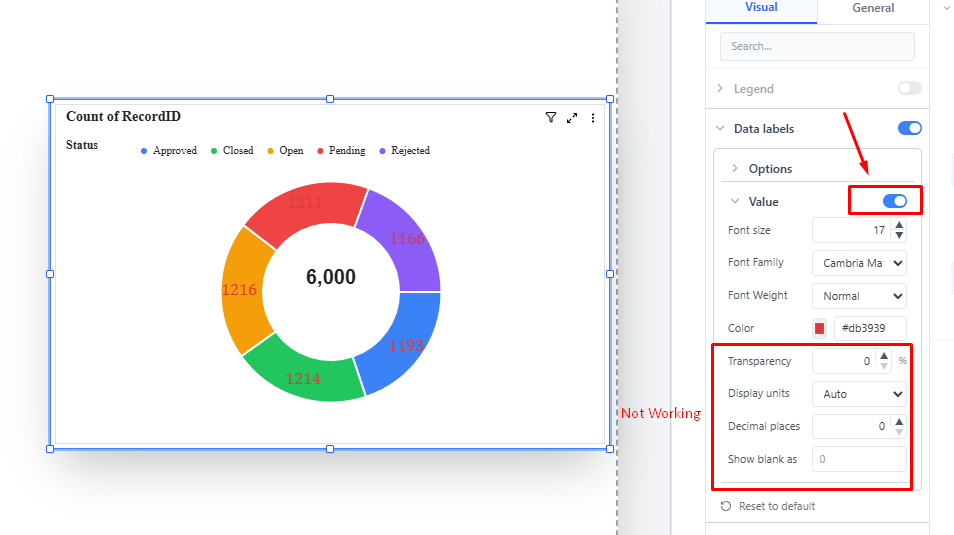954x535 pixels.
Task: Select the Visual tab
Action: [x=761, y=8]
